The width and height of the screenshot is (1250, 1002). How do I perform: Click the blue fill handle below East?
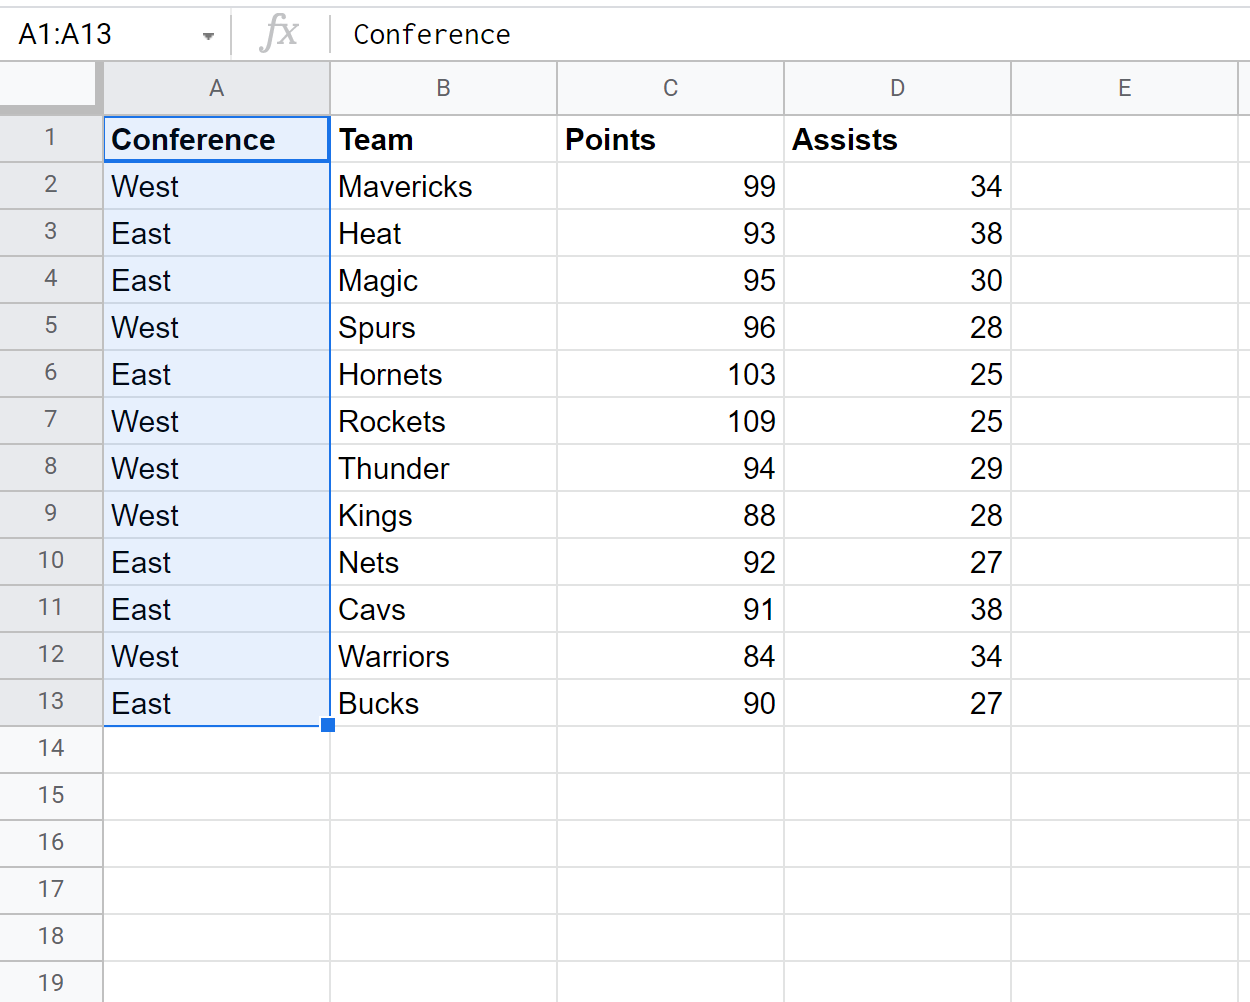click(x=328, y=725)
